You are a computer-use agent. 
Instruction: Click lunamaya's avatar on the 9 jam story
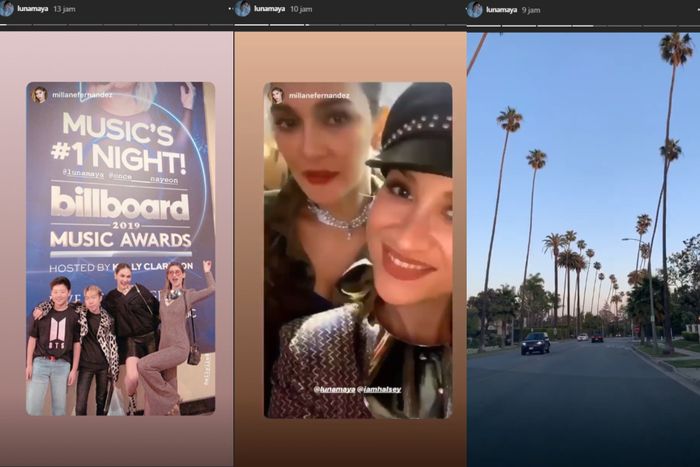(x=475, y=10)
